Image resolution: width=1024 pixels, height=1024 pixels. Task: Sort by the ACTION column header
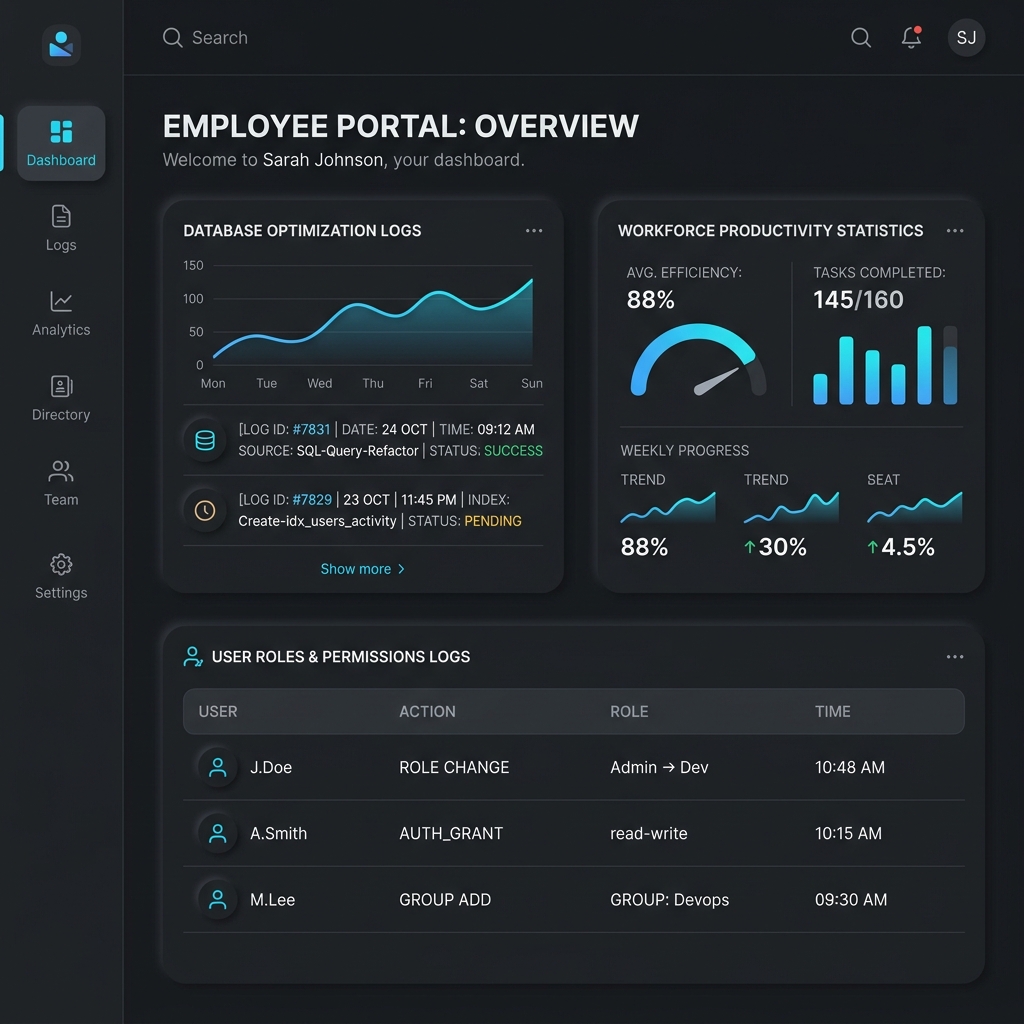pos(428,711)
